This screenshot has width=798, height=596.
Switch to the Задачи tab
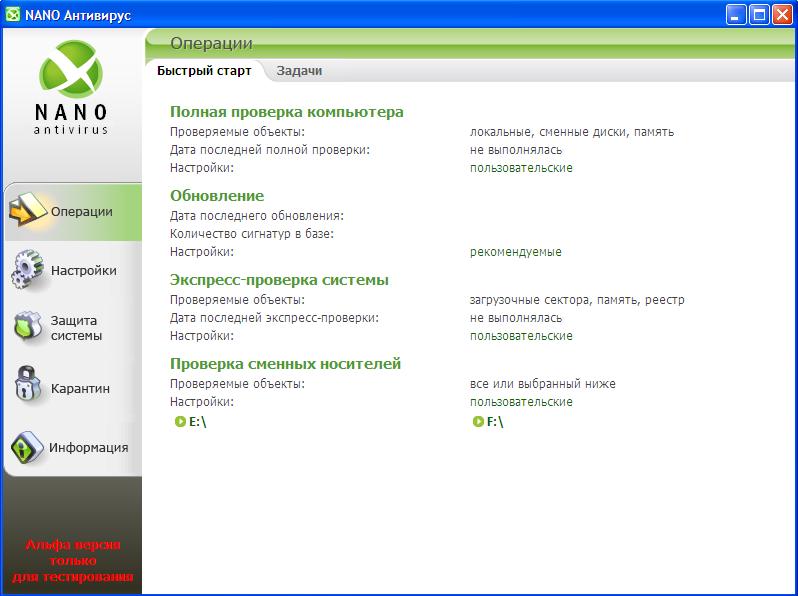[299, 71]
